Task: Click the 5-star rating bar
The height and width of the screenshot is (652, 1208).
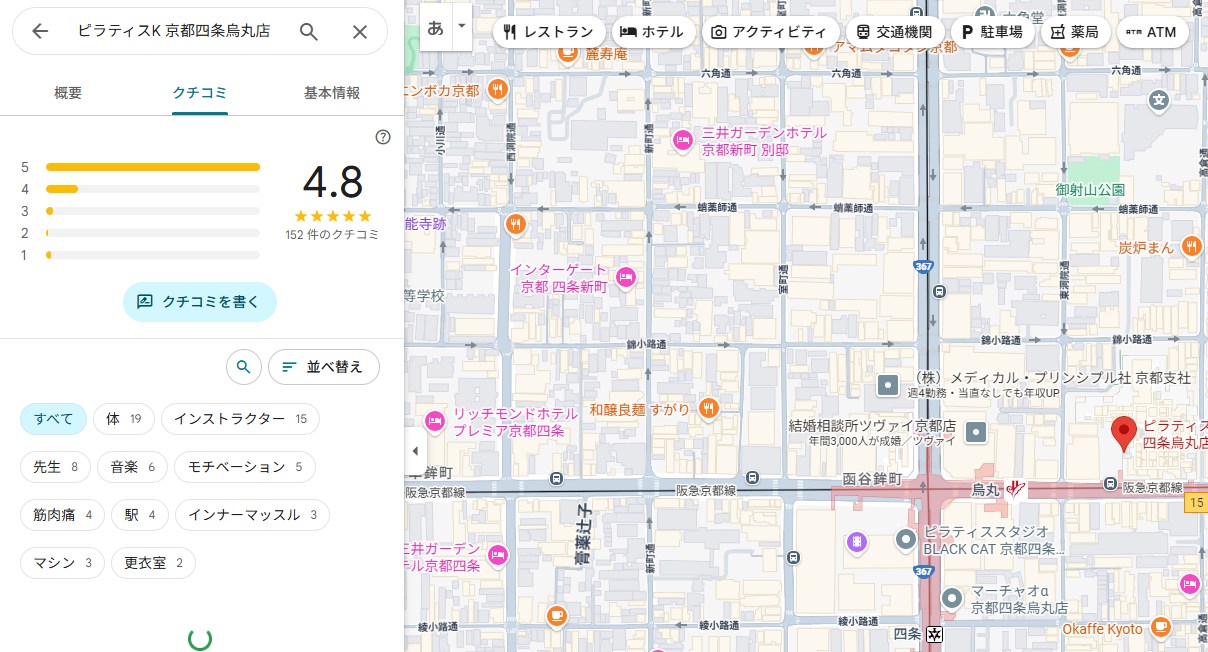Action: [152, 167]
